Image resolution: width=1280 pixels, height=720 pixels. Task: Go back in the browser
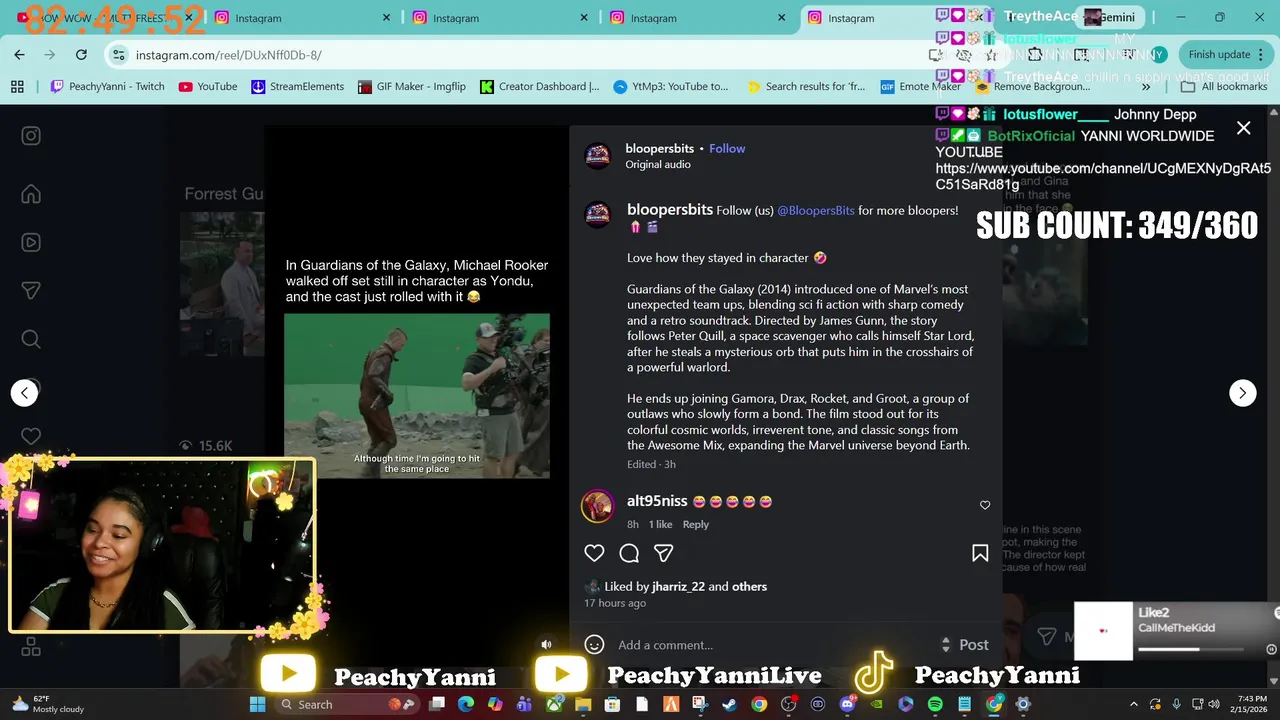click(19, 55)
